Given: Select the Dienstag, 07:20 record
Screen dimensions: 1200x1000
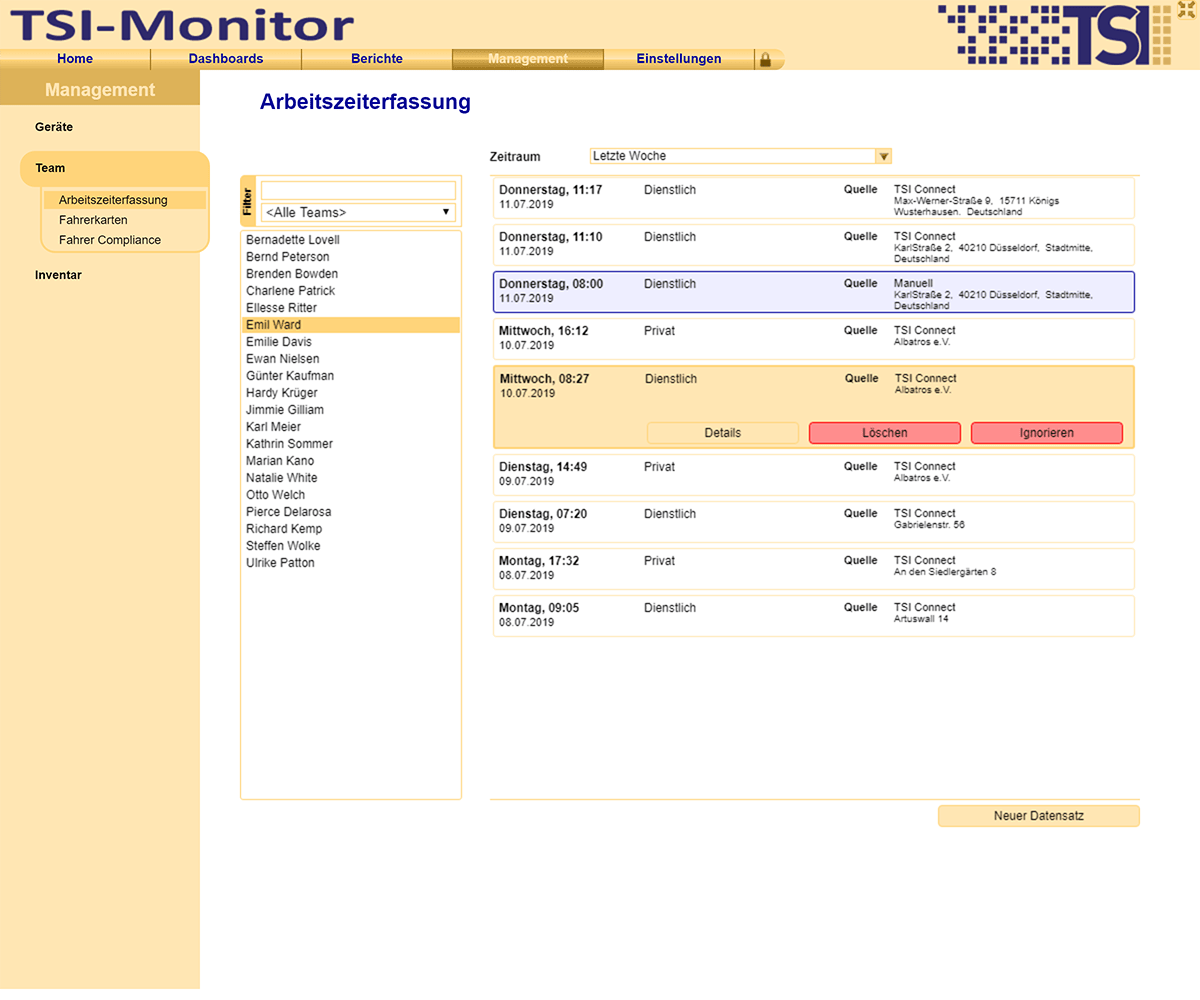Looking at the screenshot, I should (814, 522).
